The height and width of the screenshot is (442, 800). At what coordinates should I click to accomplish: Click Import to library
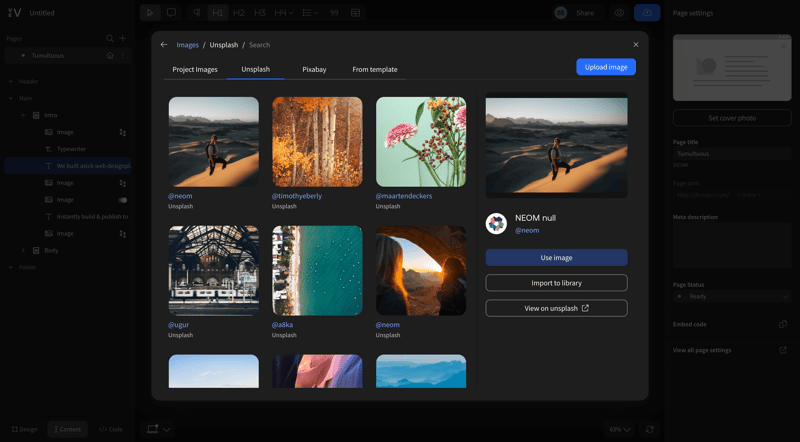(x=557, y=283)
